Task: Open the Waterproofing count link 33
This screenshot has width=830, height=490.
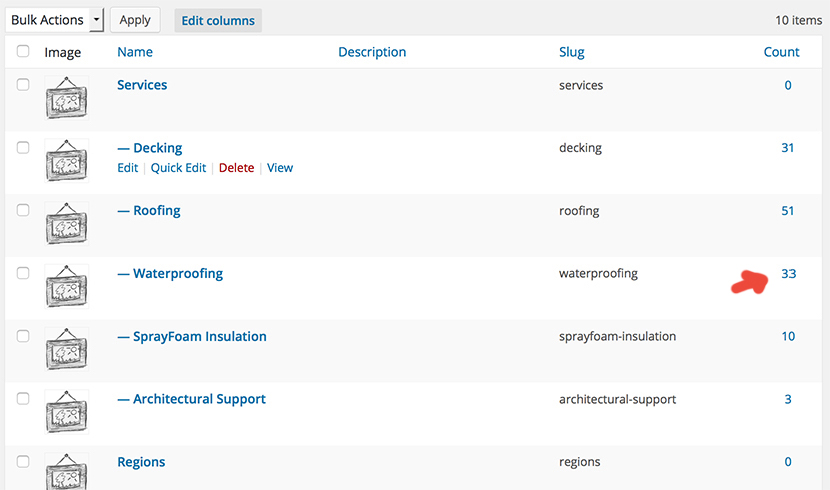Action: [789, 274]
